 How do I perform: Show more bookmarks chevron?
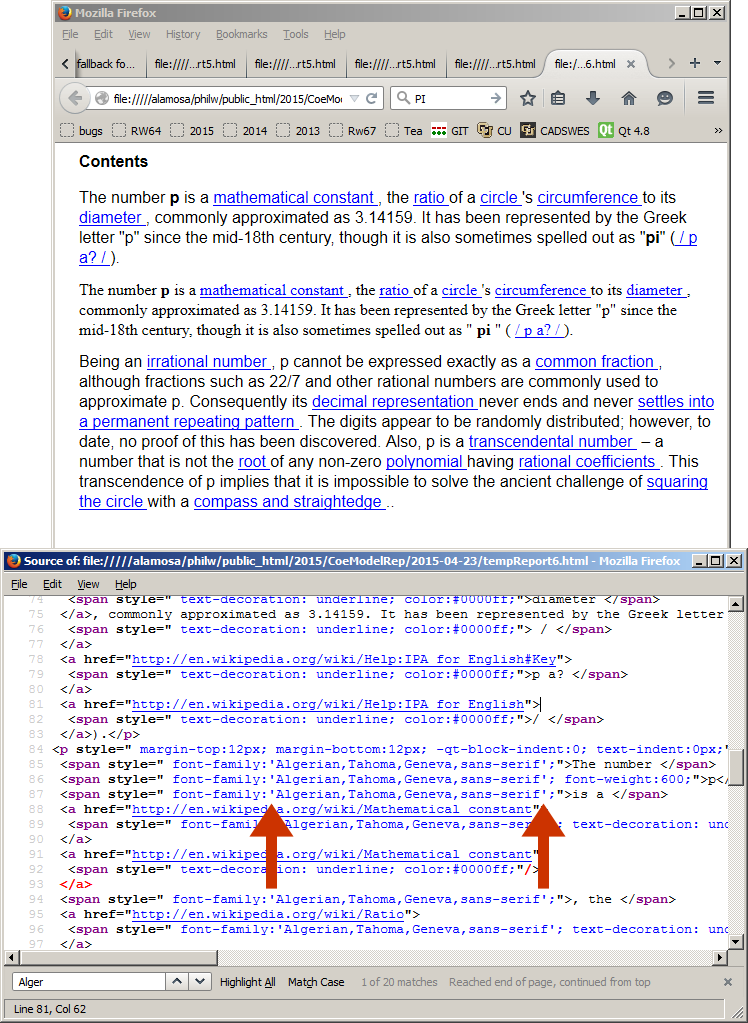pyautogui.click(x=718, y=130)
